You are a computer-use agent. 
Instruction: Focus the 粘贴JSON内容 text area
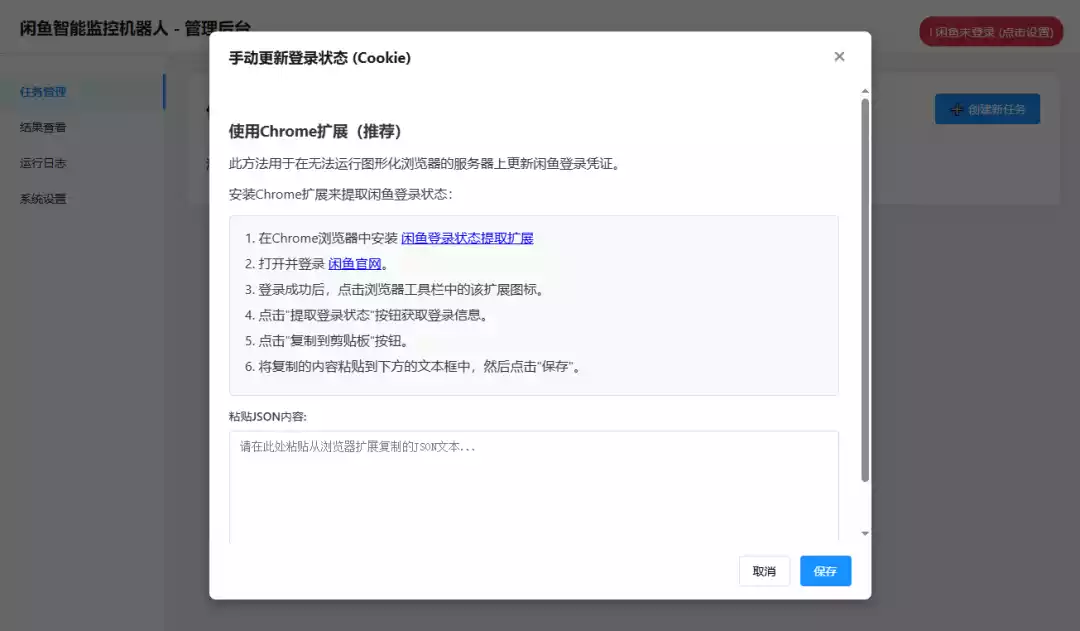coord(533,486)
